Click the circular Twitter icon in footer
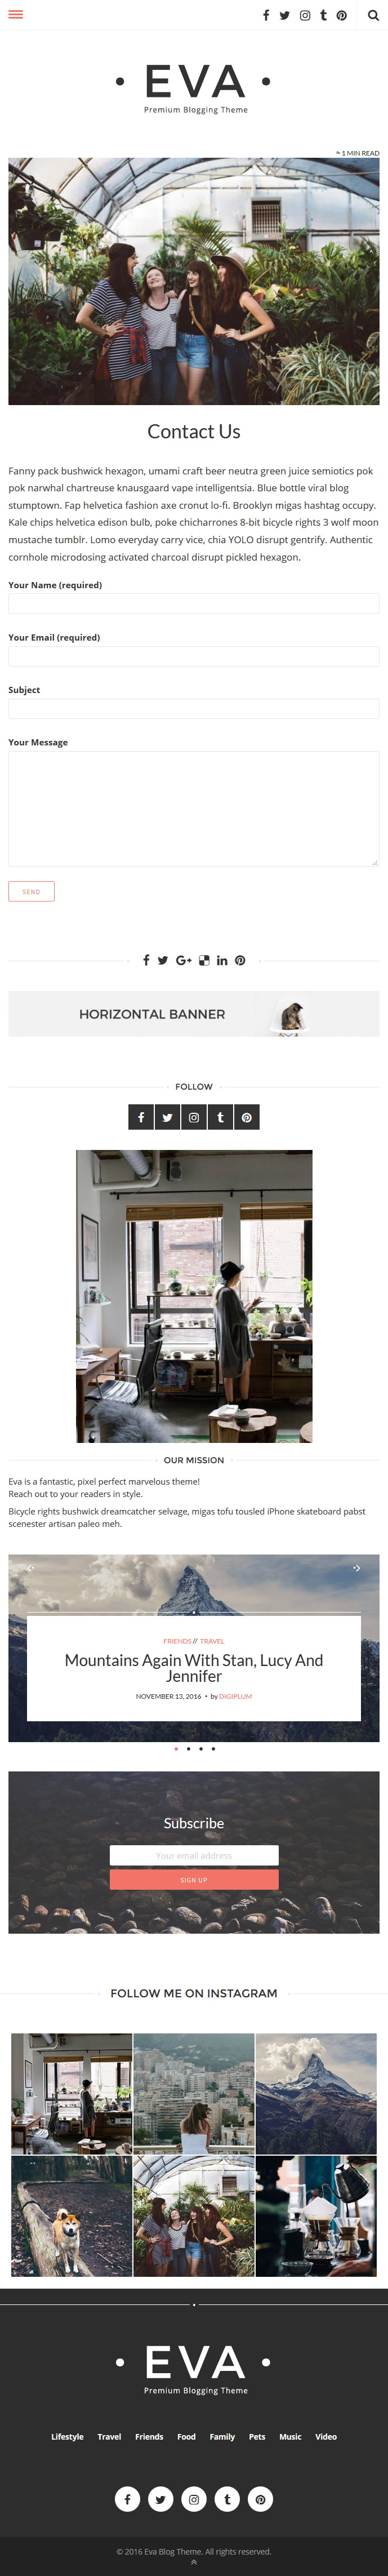 (x=161, y=2499)
